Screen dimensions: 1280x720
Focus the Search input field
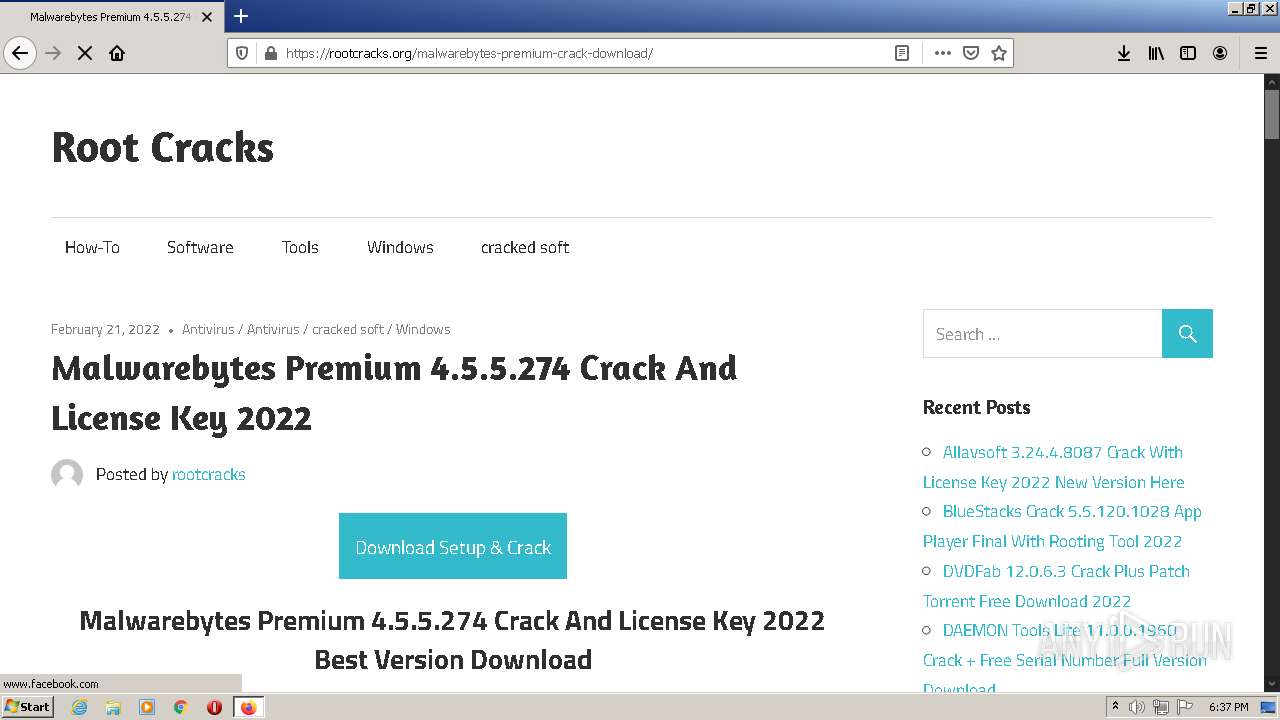pyautogui.click(x=1042, y=334)
